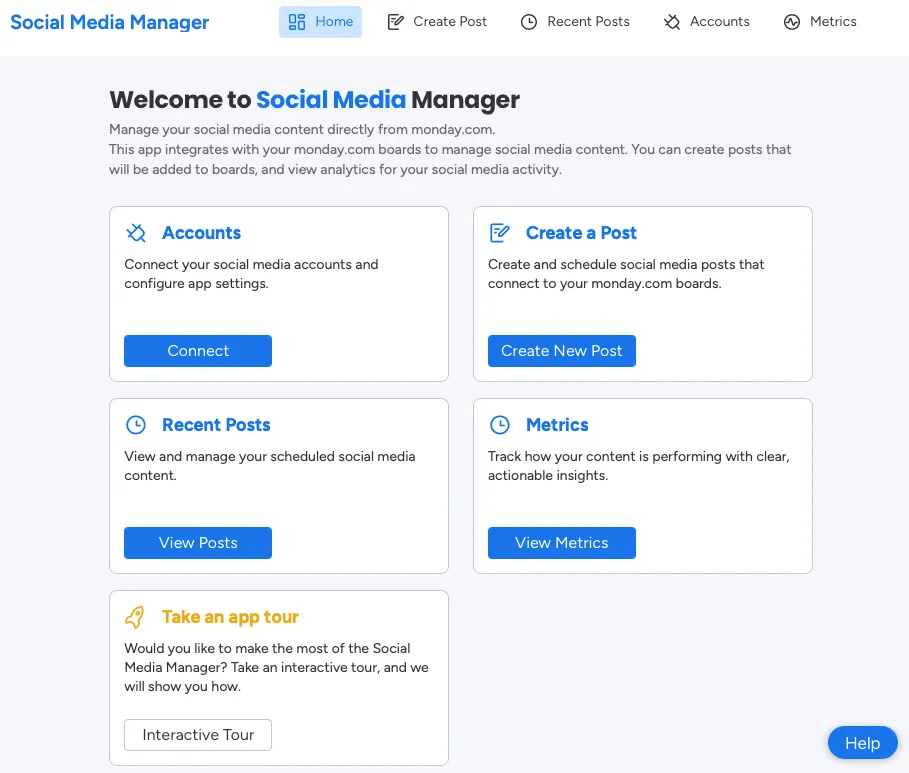
Task: Click the Accounts card heading
Action: 201,233
